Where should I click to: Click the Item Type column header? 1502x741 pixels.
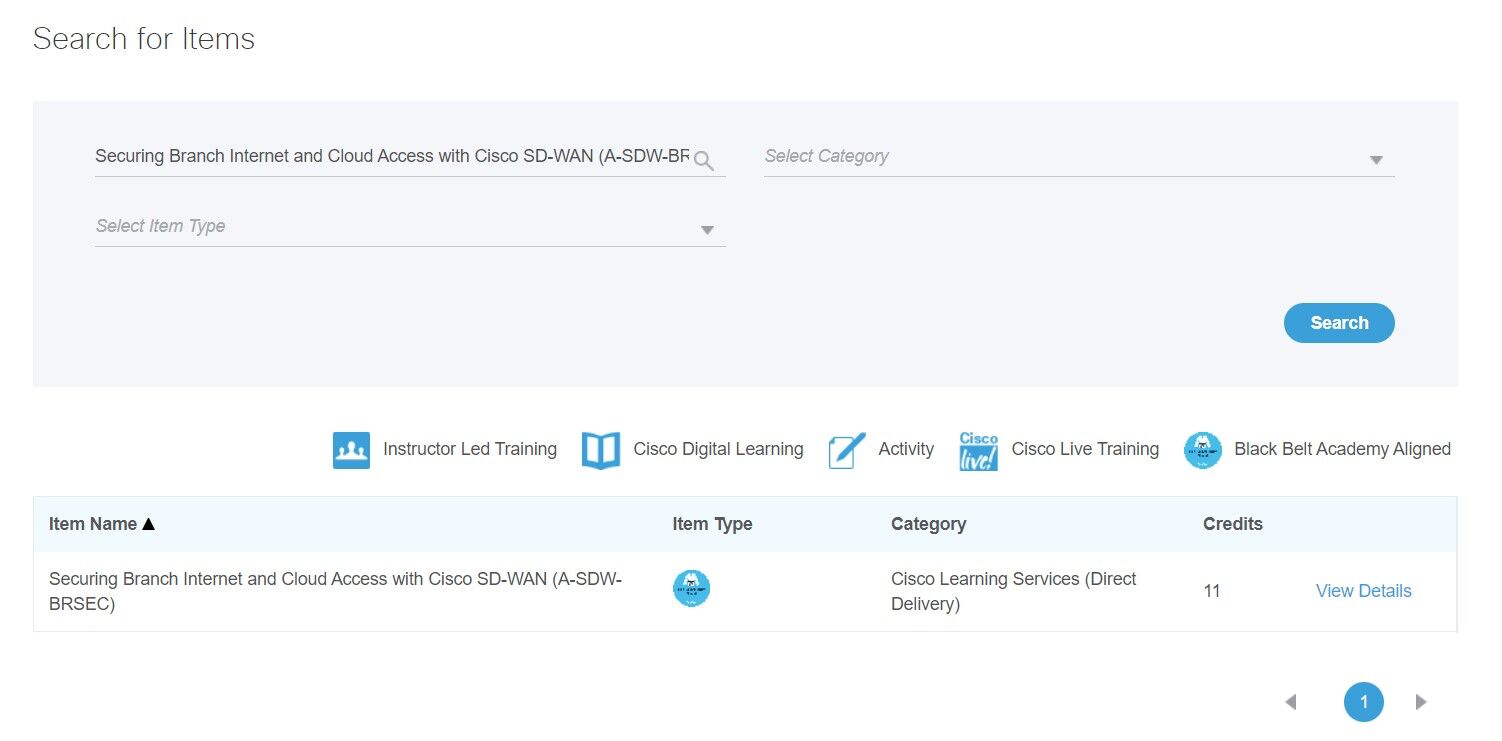pos(712,524)
